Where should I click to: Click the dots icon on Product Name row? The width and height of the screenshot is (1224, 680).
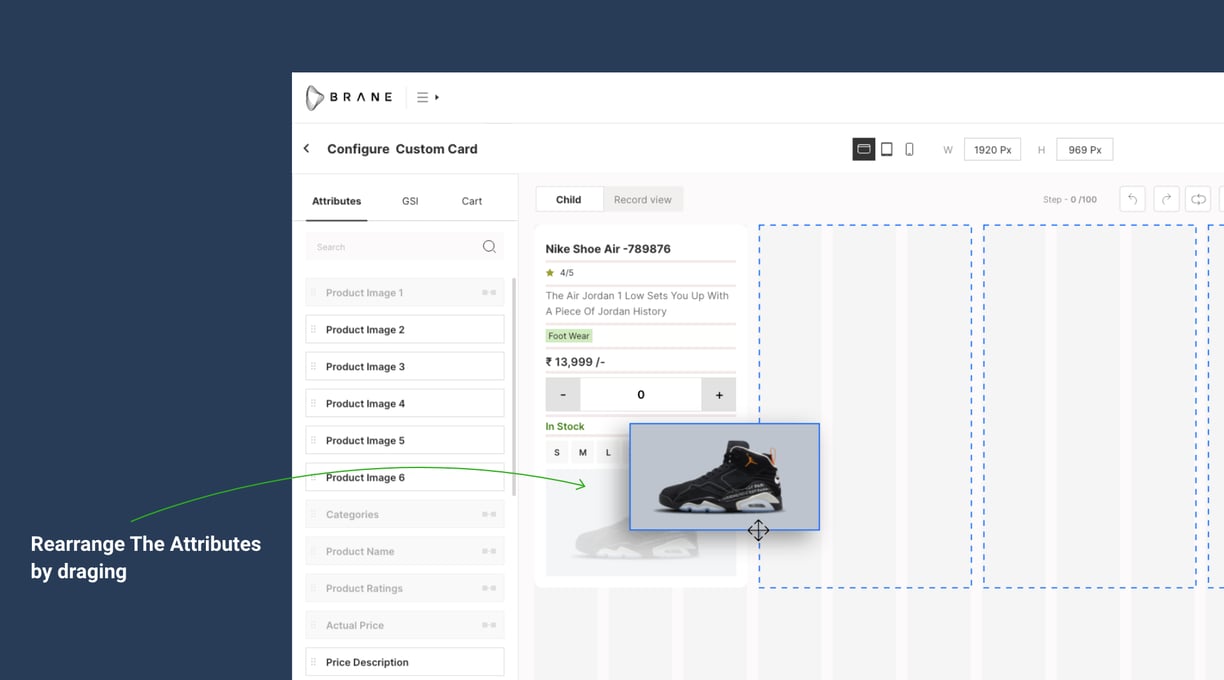(x=489, y=551)
